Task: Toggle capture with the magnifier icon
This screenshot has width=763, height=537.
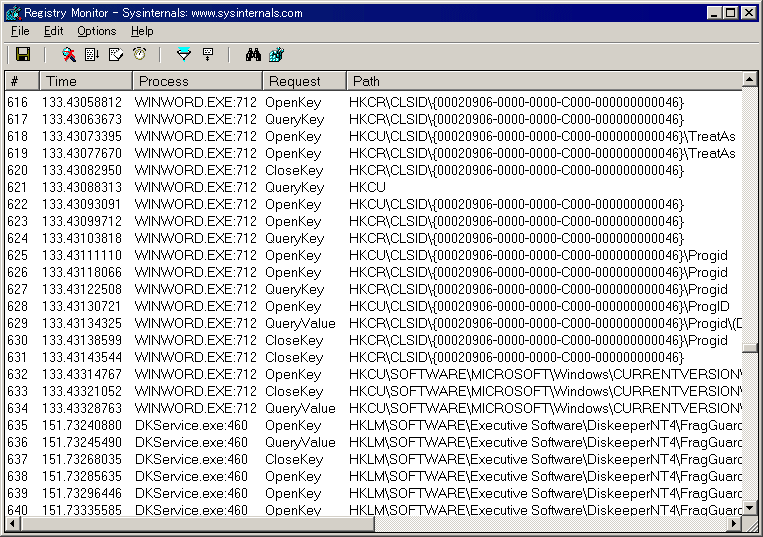Action: 69,54
